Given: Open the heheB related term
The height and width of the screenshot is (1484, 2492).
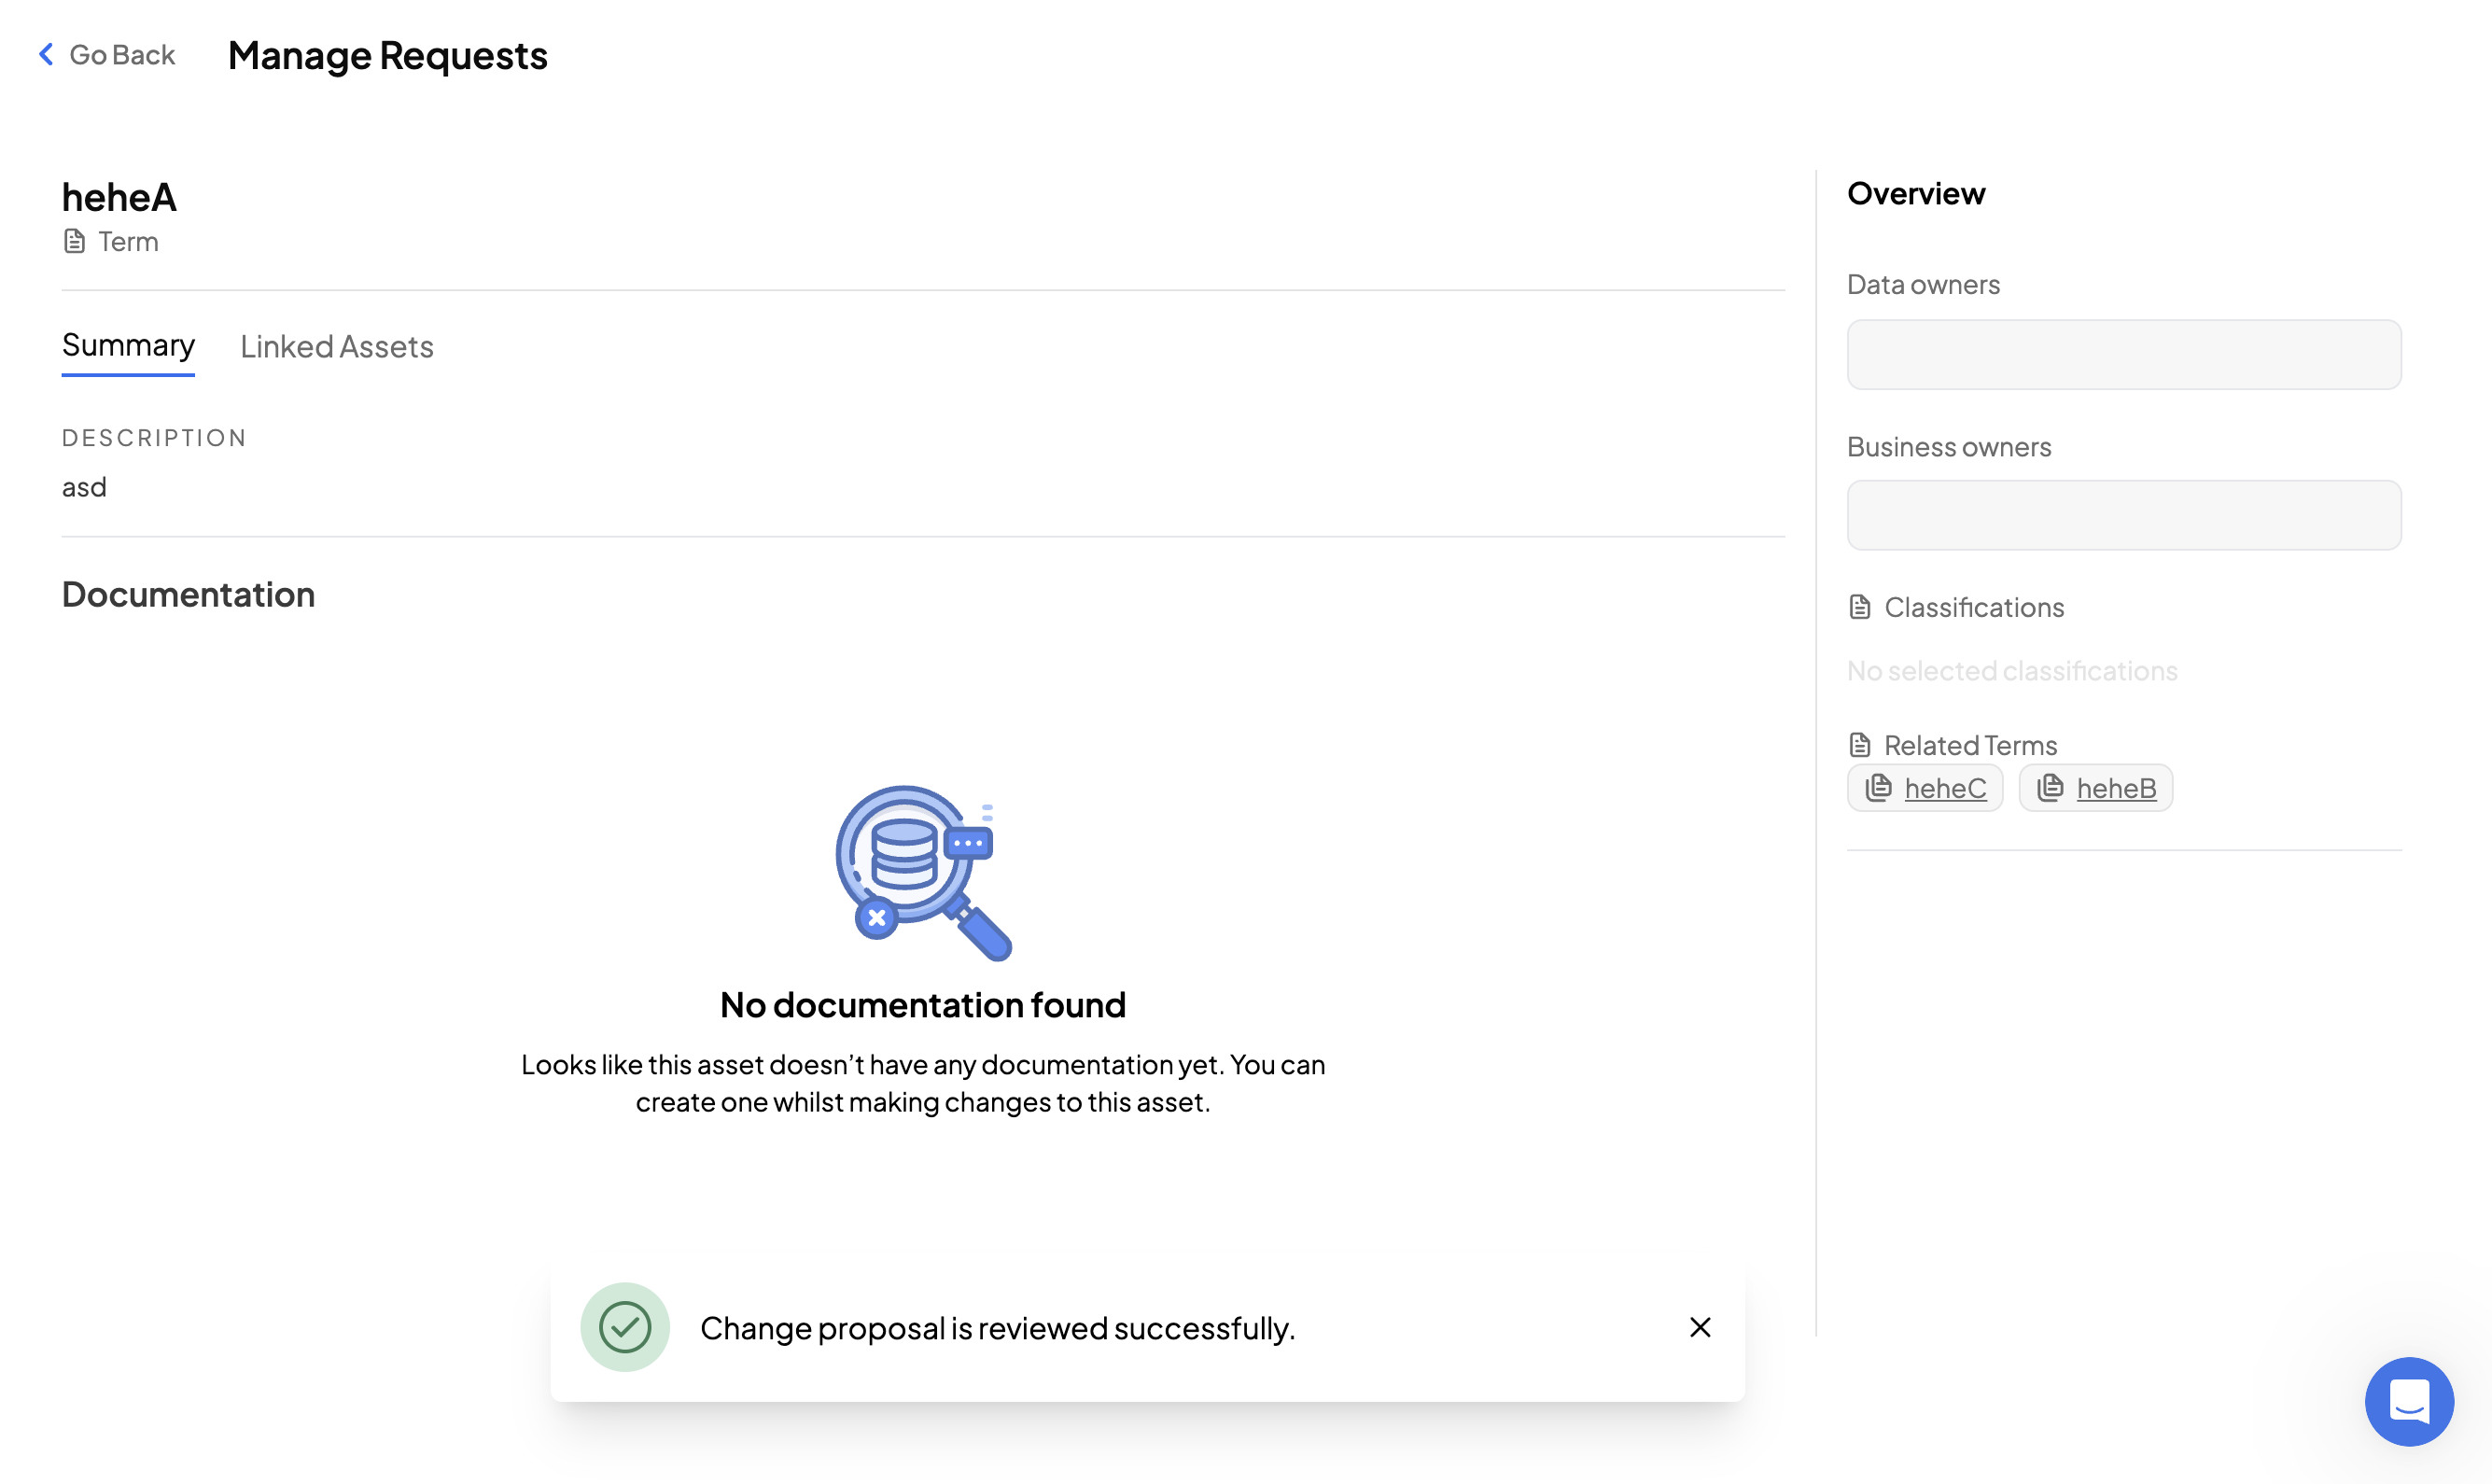Looking at the screenshot, I should click(2115, 789).
